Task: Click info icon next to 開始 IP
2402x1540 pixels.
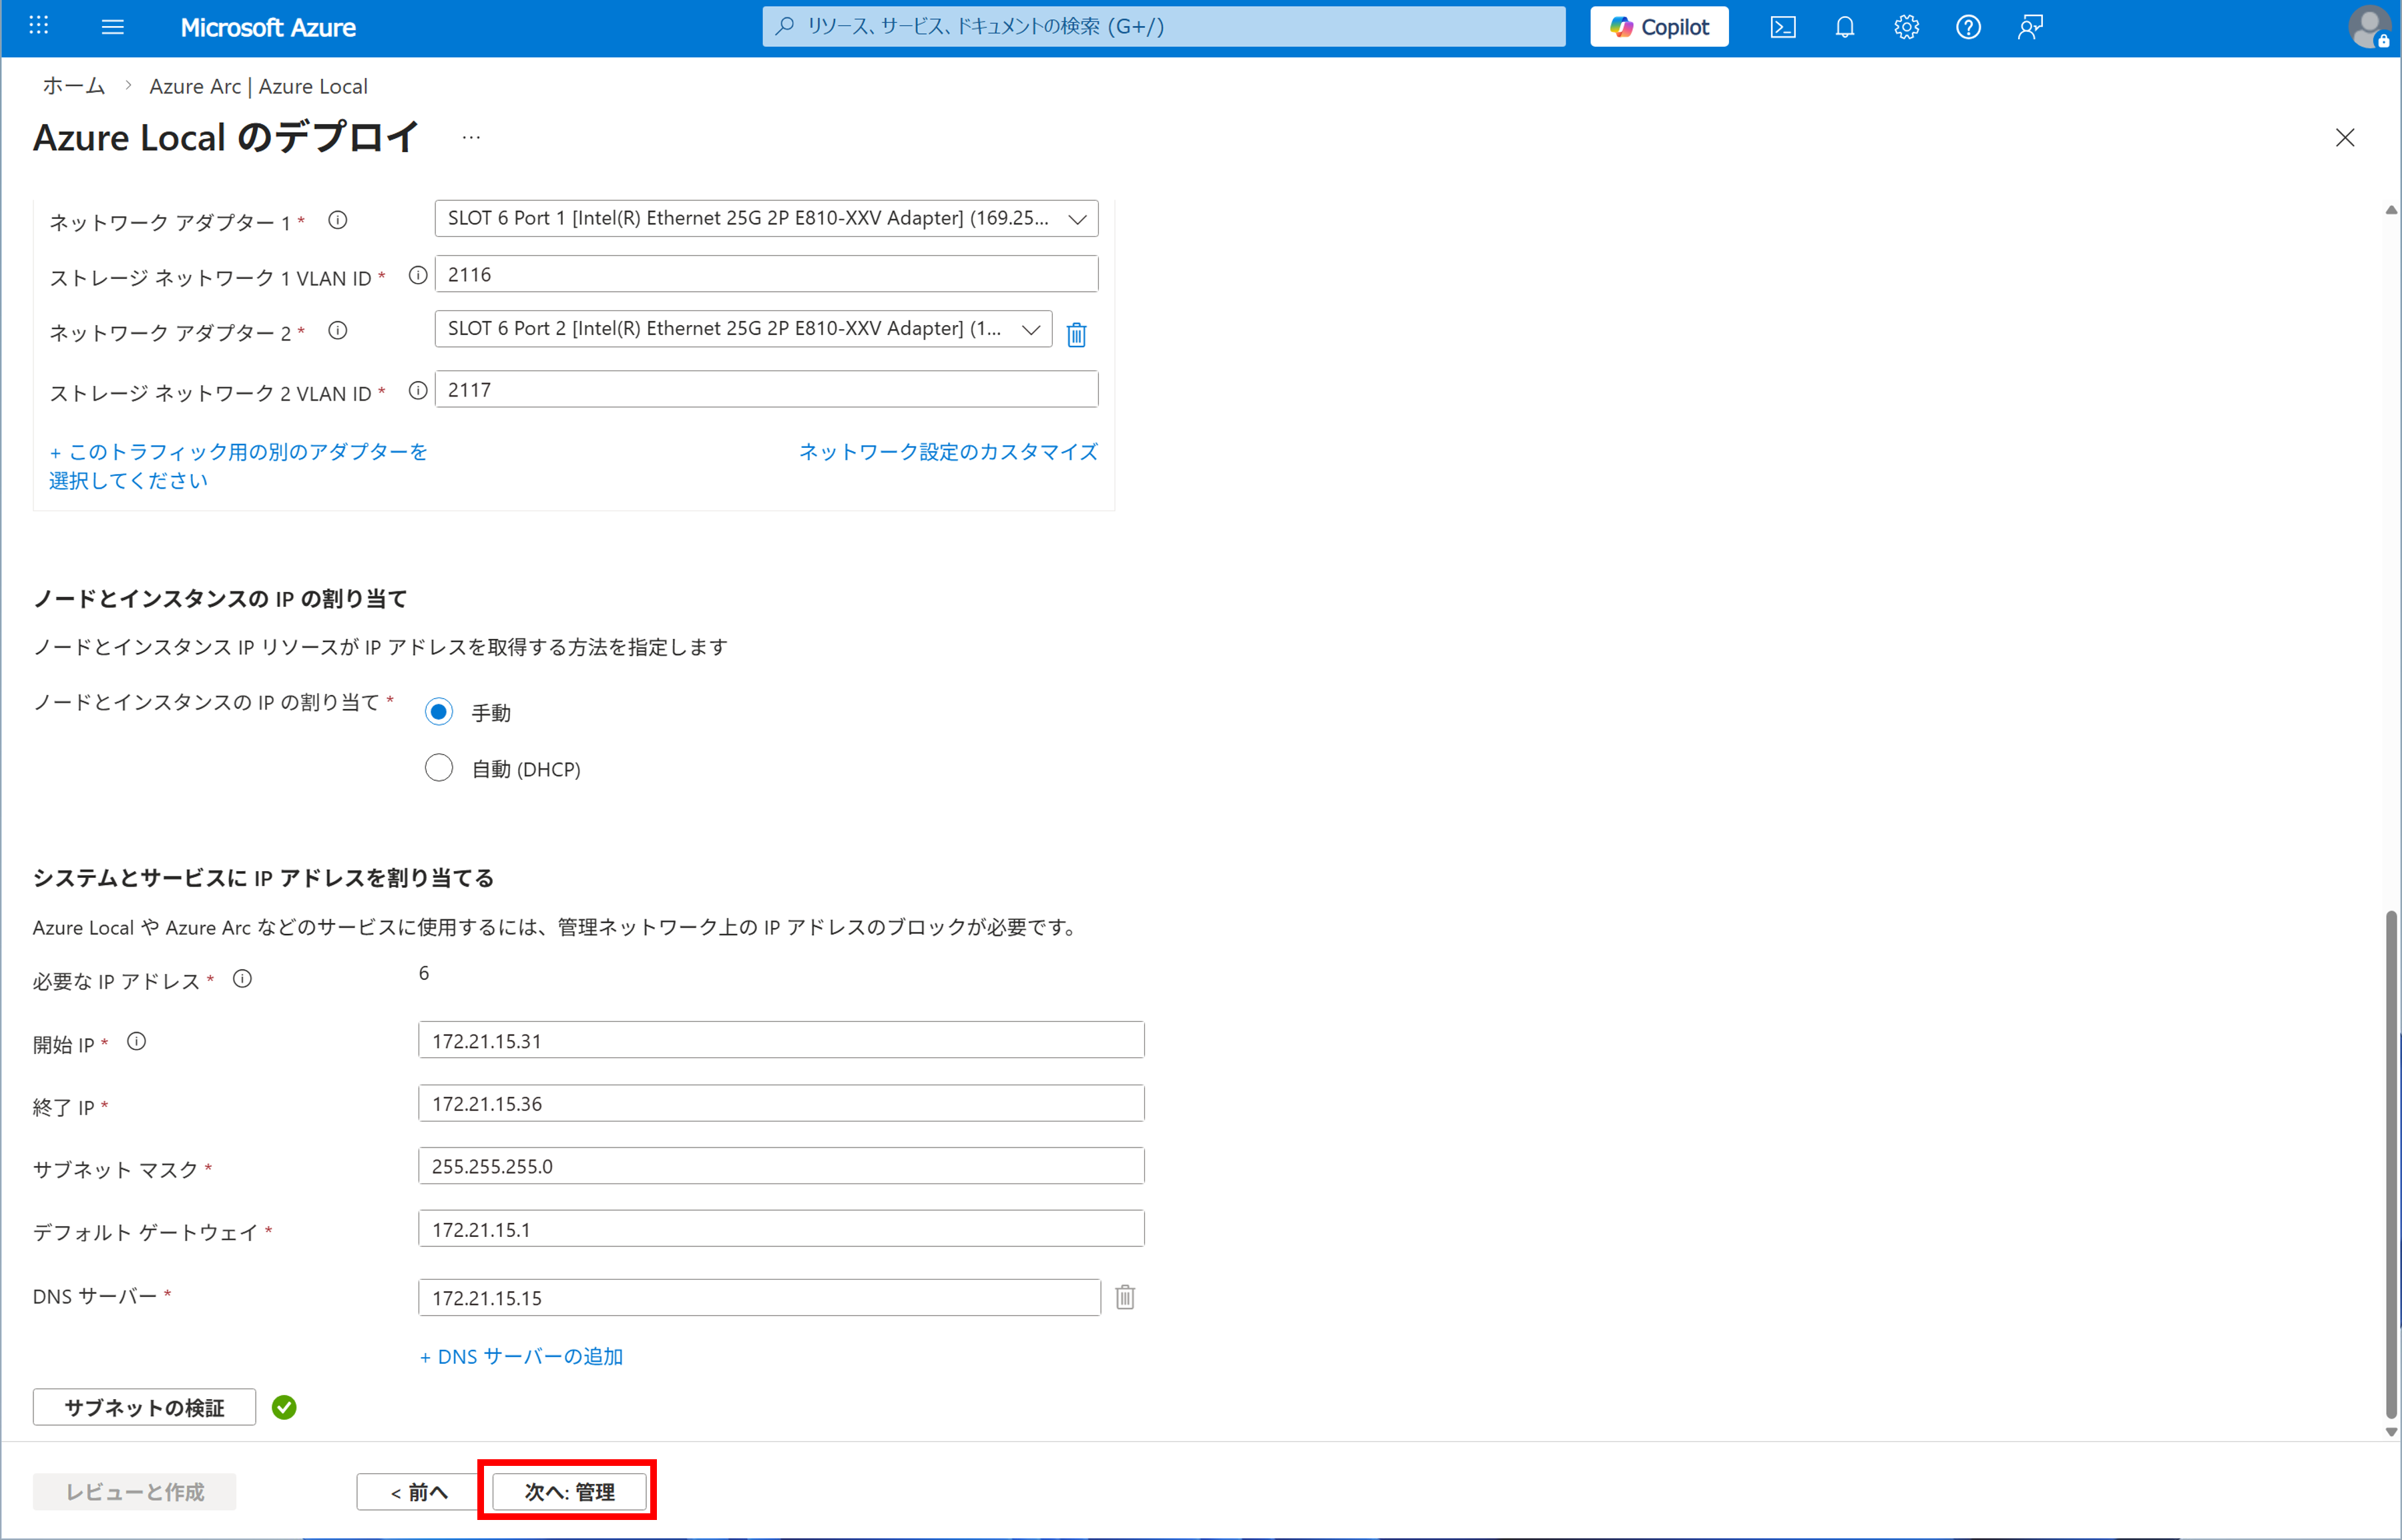Action: tap(137, 1042)
